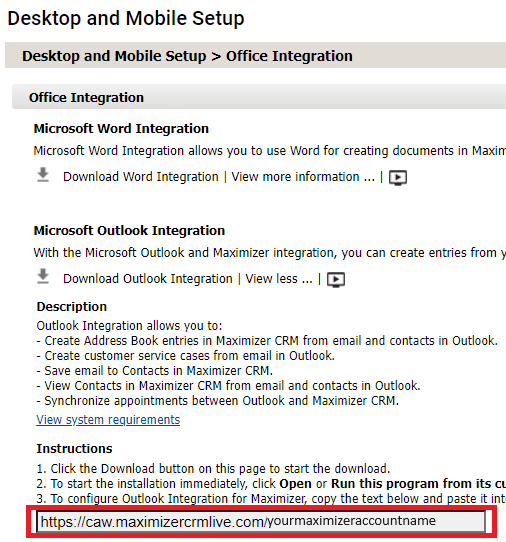Click 'View Contacts in Maximizer CRM' line

[x=228, y=385]
